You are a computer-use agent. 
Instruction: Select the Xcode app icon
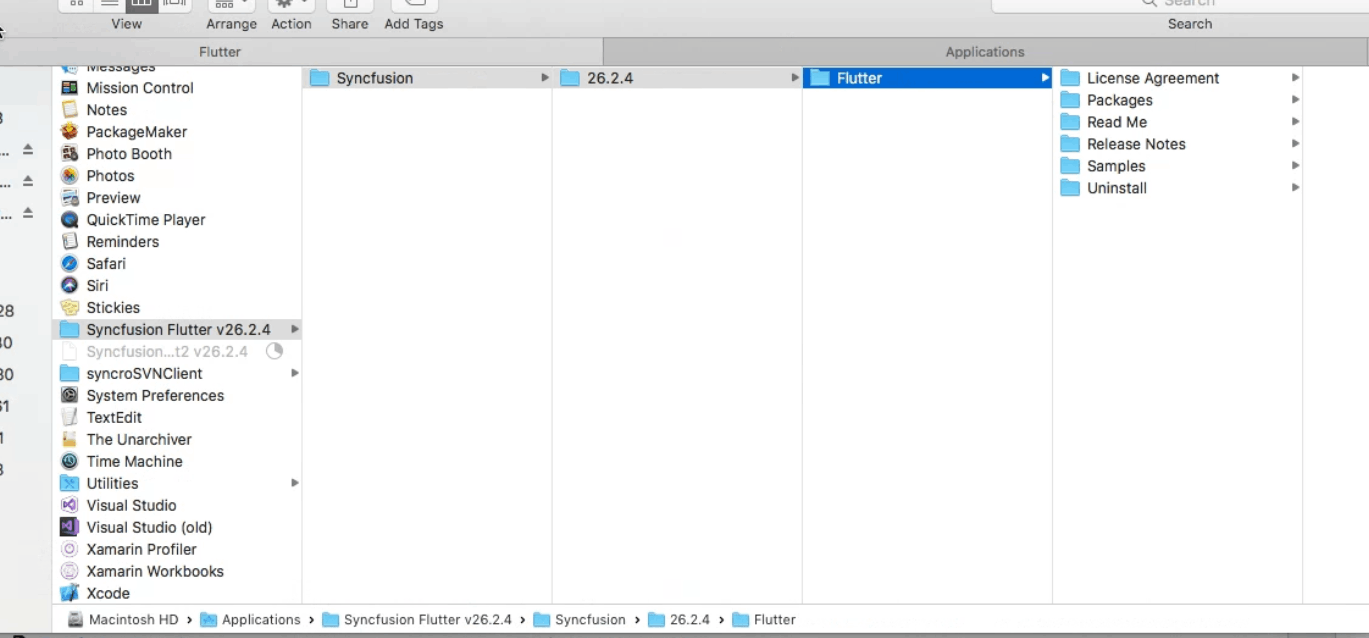point(69,594)
